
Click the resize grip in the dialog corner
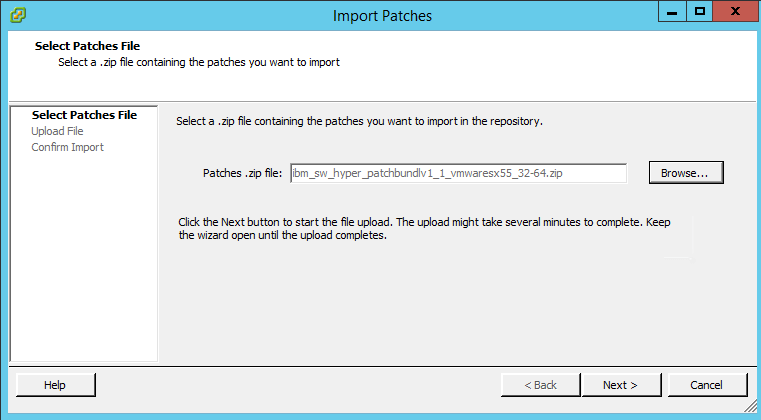[750, 405]
